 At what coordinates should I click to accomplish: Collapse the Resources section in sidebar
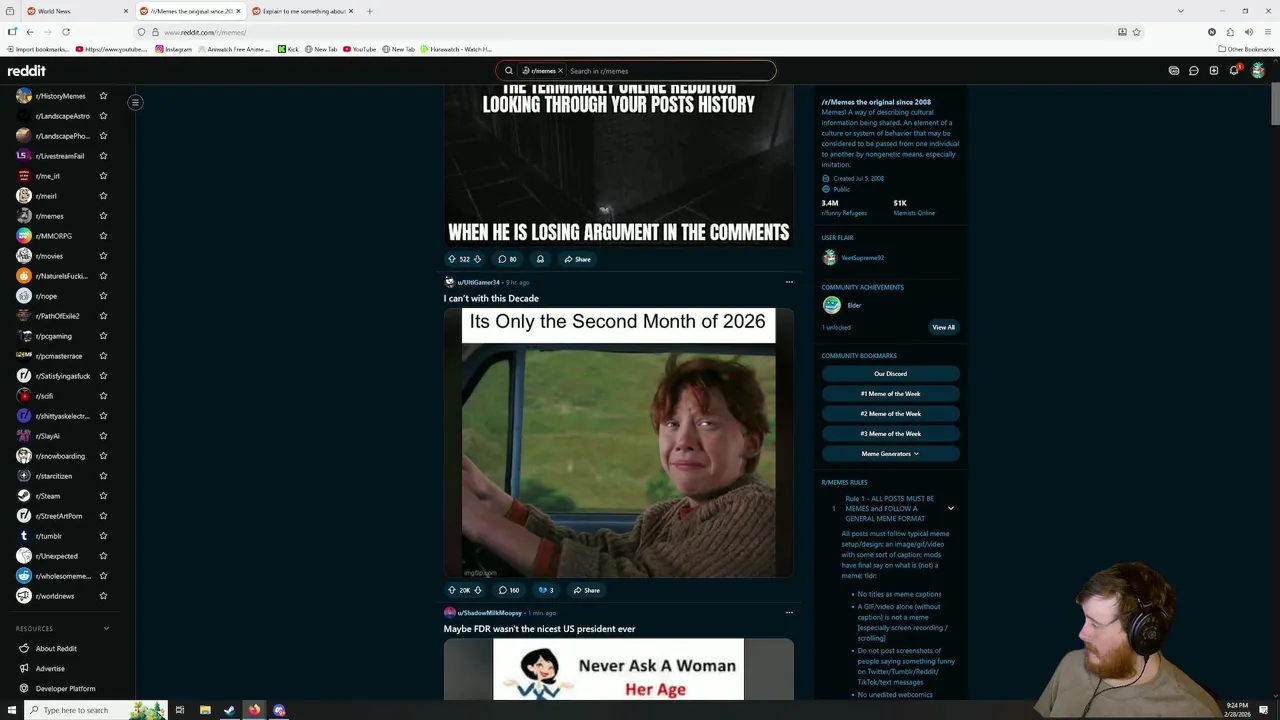tap(106, 628)
